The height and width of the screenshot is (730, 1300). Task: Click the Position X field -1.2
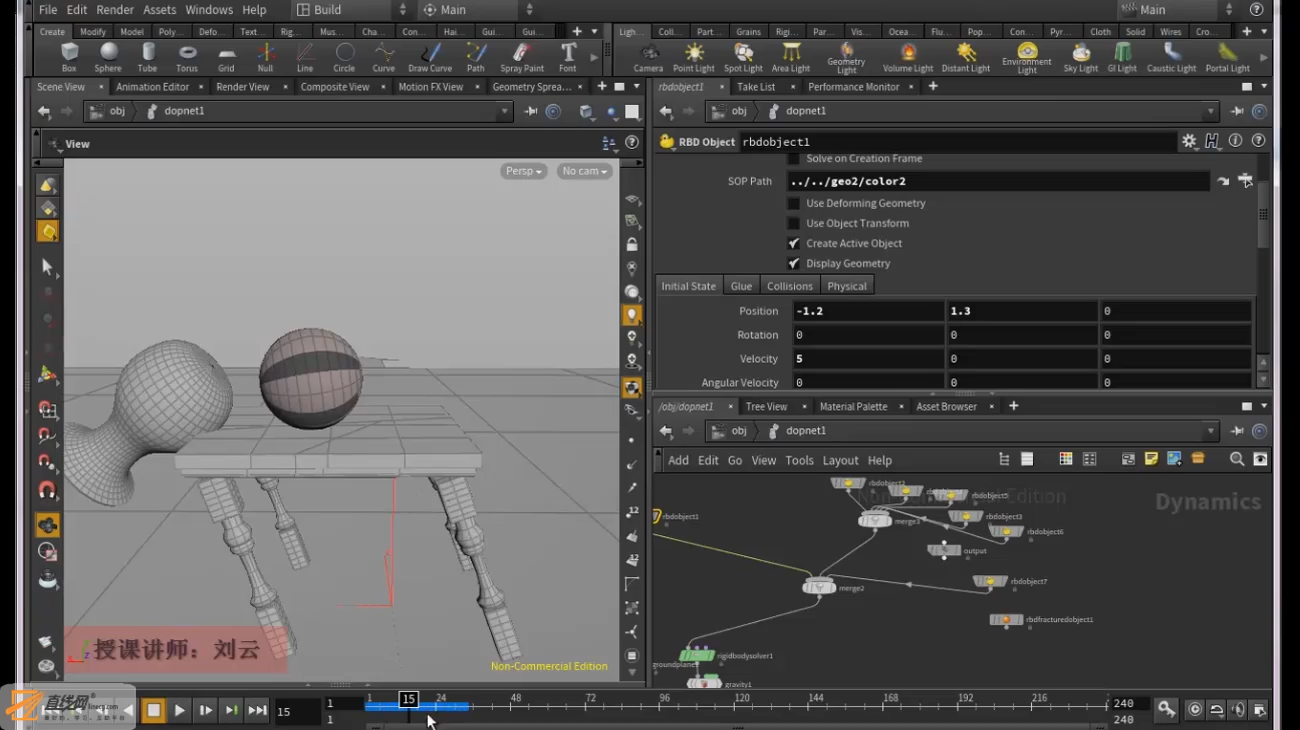click(x=869, y=311)
